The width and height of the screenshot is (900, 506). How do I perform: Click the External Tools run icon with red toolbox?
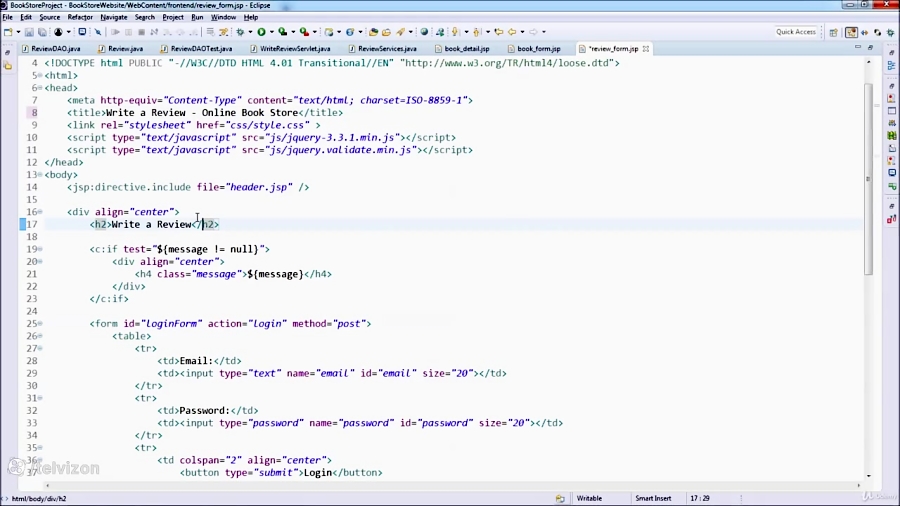(x=304, y=32)
